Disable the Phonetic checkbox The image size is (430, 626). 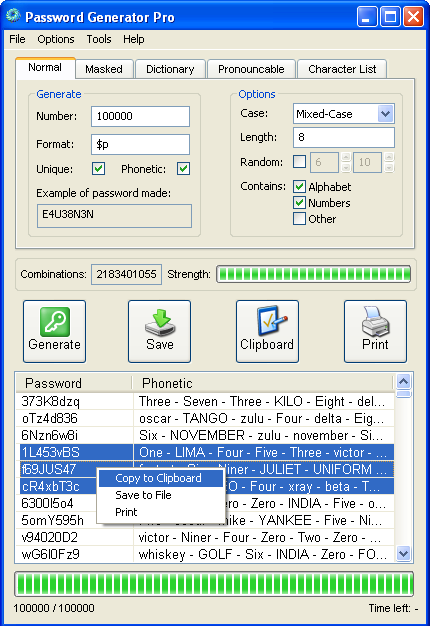183,168
